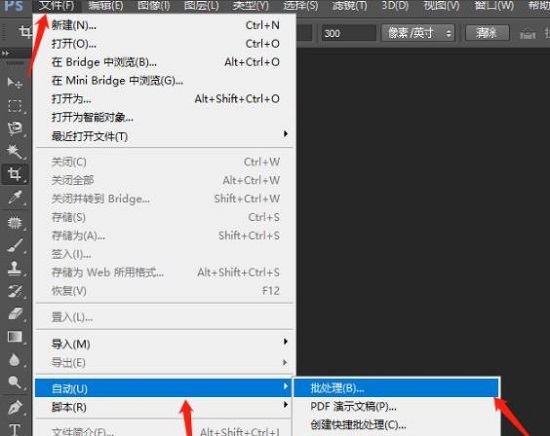550x436 pixels.
Task: Select the Eyedropper tool
Action: (15, 197)
